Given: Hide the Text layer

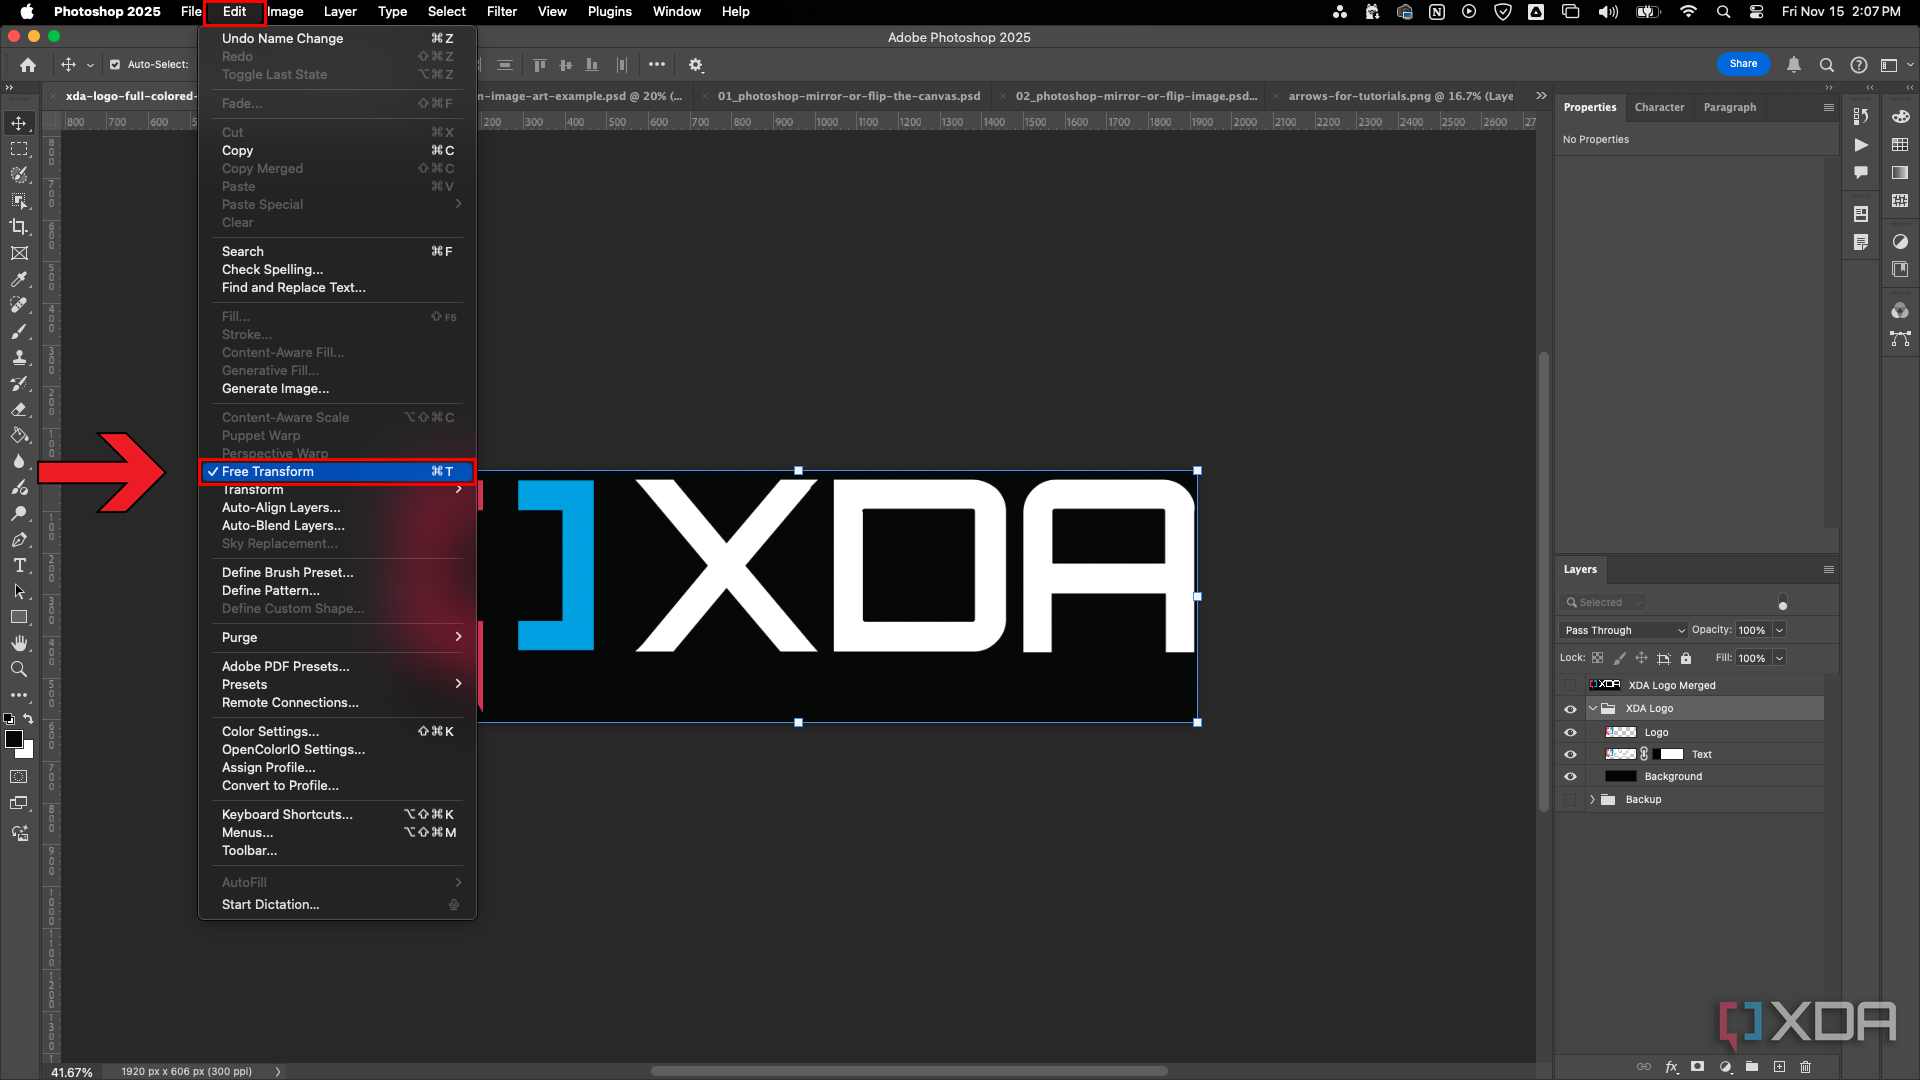Looking at the screenshot, I should tap(1570, 755).
